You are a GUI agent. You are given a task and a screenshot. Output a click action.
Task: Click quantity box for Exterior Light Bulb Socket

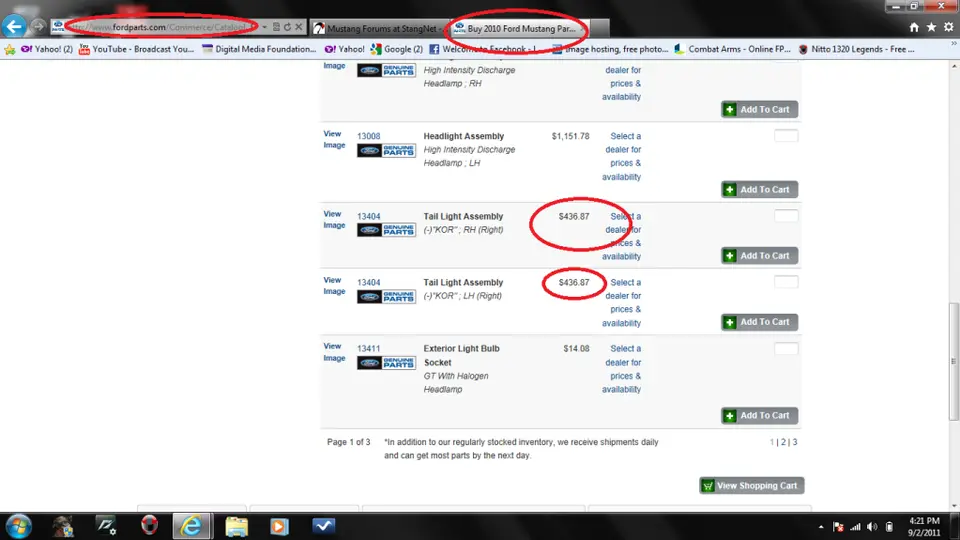[x=786, y=349]
